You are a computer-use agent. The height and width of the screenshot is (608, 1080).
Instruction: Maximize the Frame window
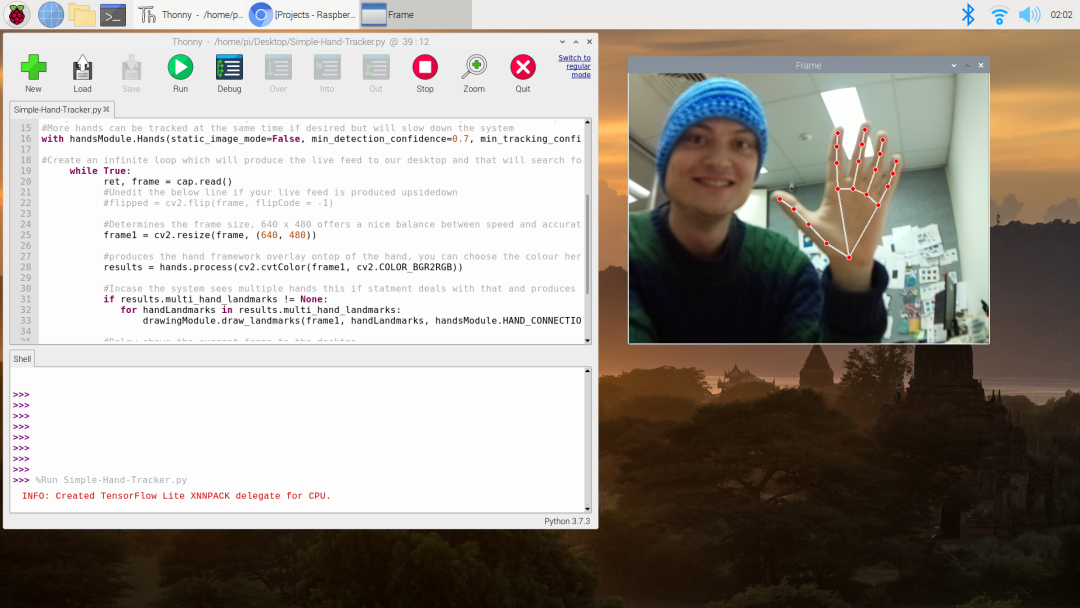[x=968, y=65]
